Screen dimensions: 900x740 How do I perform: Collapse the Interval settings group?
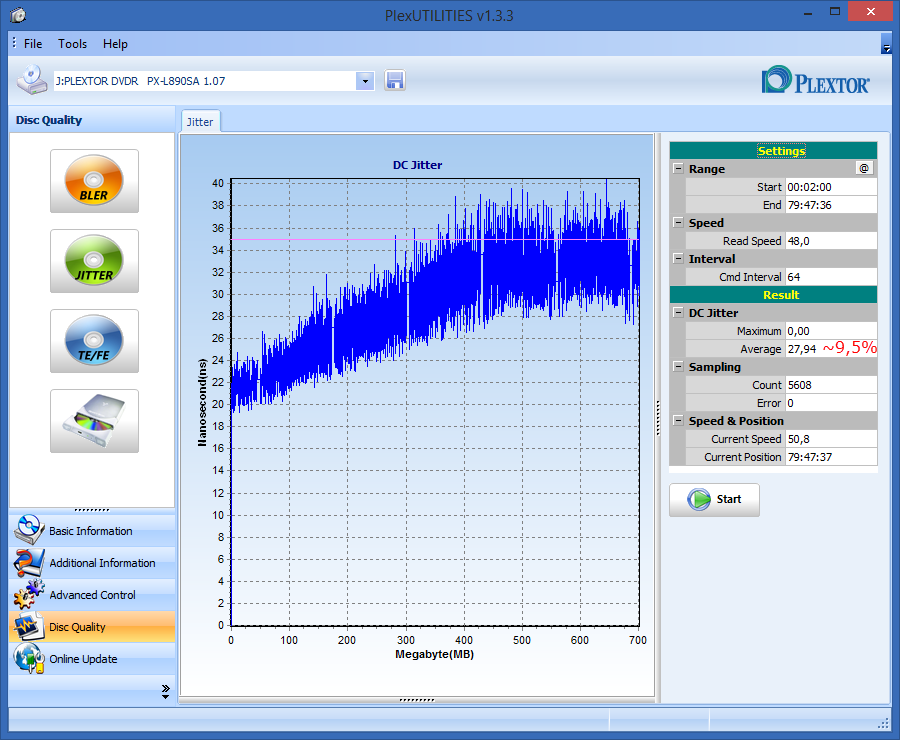click(x=678, y=259)
